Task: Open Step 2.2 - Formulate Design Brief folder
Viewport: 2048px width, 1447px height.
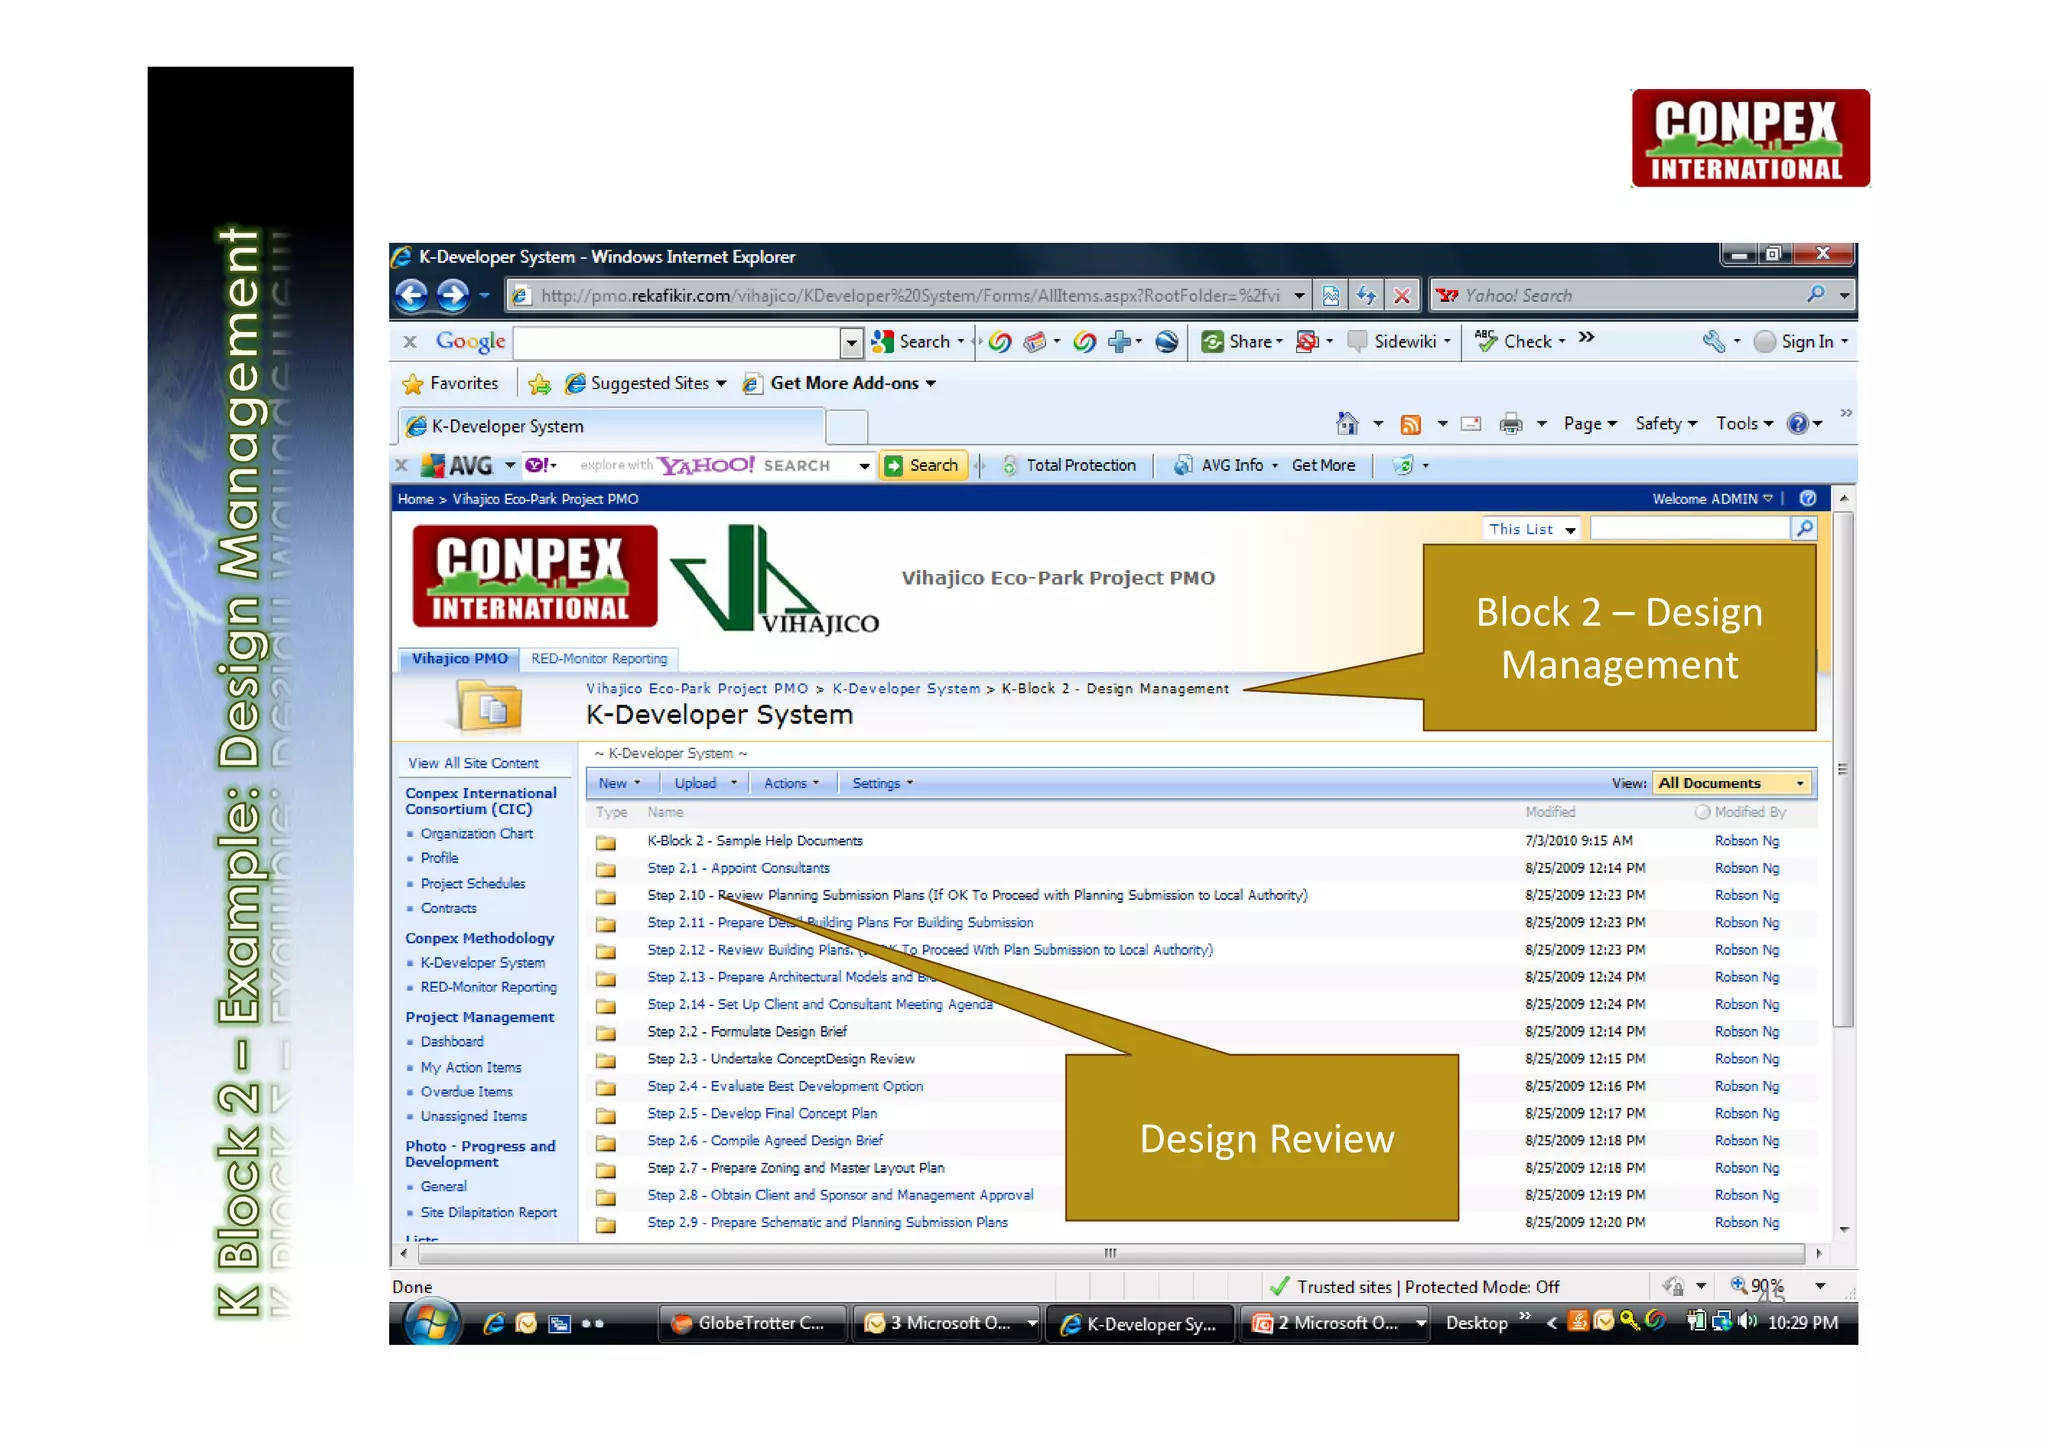Action: point(746,1031)
